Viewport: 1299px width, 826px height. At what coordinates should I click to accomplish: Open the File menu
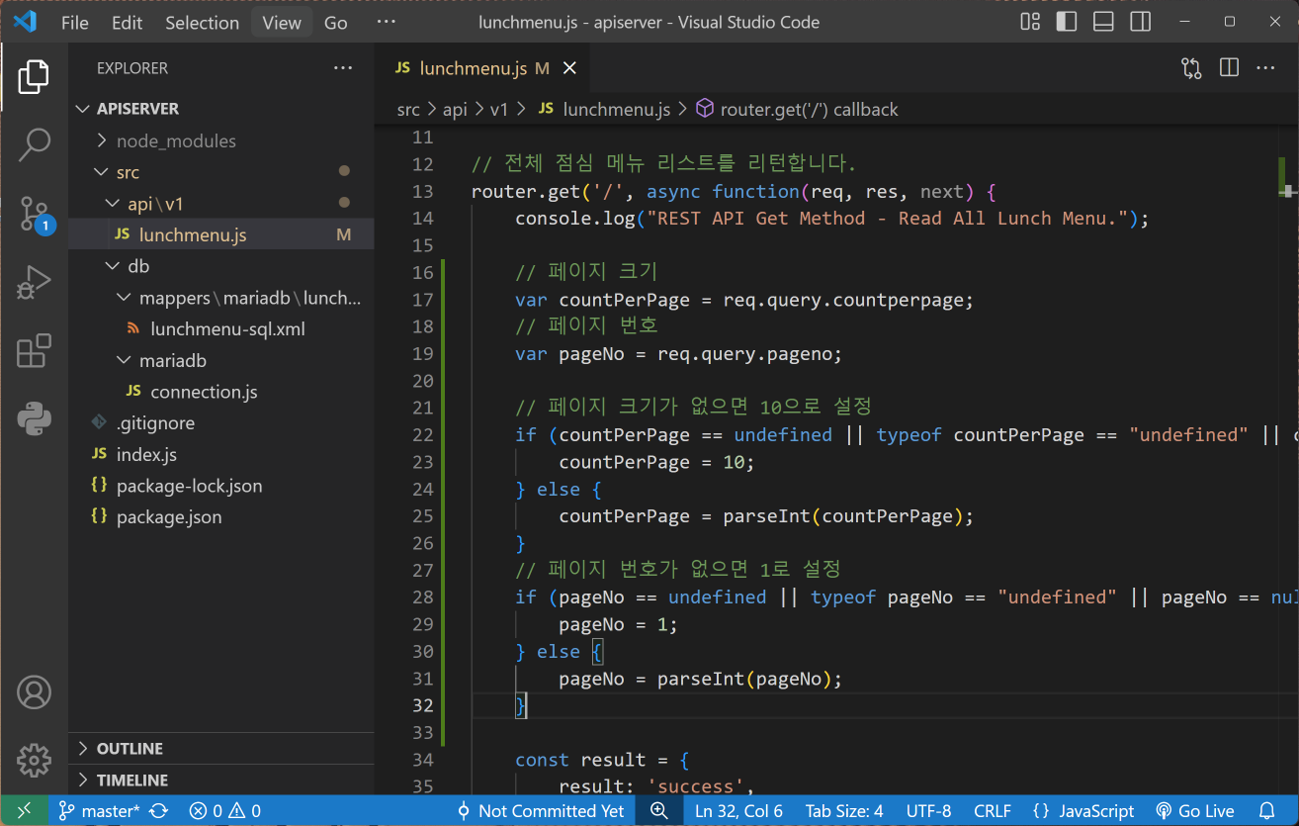coord(75,22)
